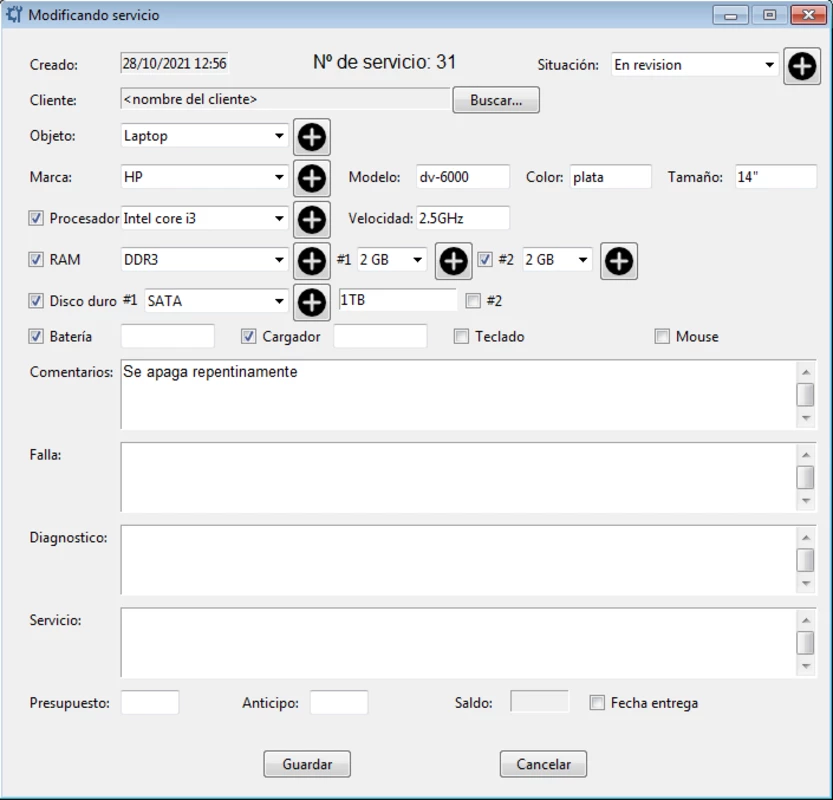
Task: Open the RAM #1 size dropdown
Action: (392, 260)
